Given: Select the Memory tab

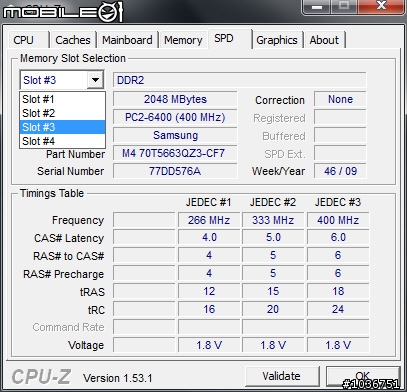Looking at the screenshot, I should click(183, 40).
